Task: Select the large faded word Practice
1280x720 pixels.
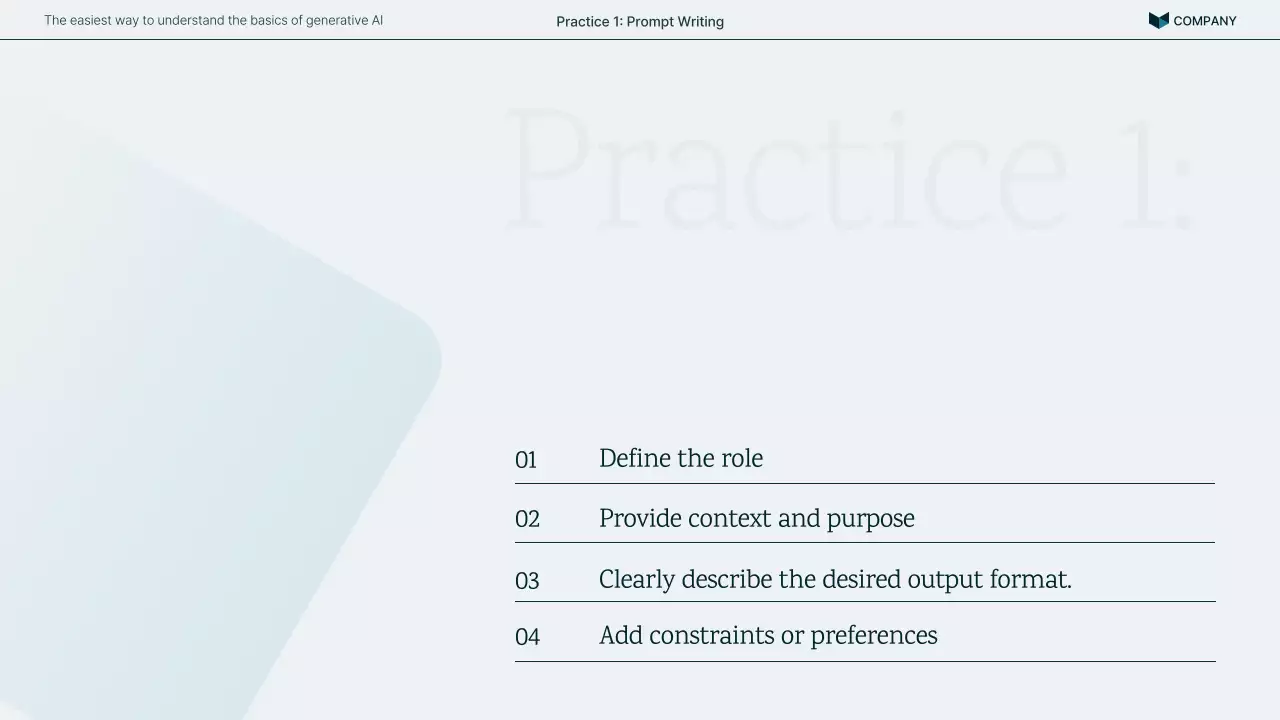Action: tap(787, 170)
